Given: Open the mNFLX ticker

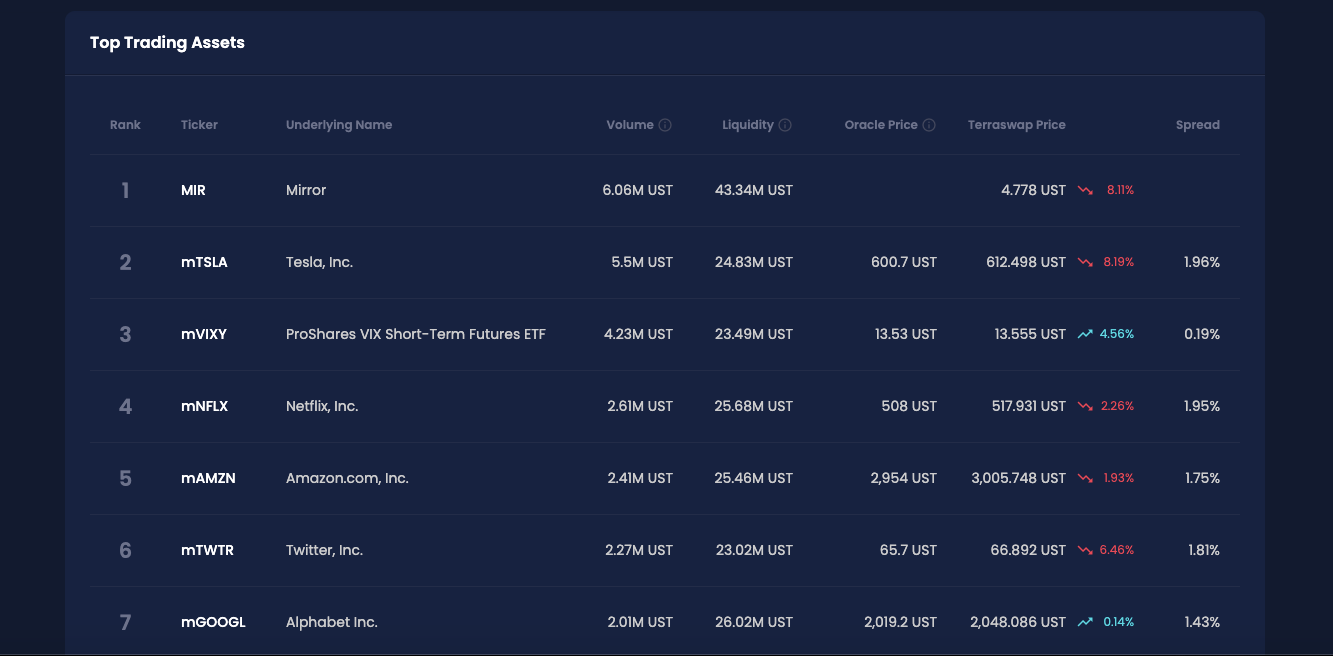Looking at the screenshot, I should (205, 406).
